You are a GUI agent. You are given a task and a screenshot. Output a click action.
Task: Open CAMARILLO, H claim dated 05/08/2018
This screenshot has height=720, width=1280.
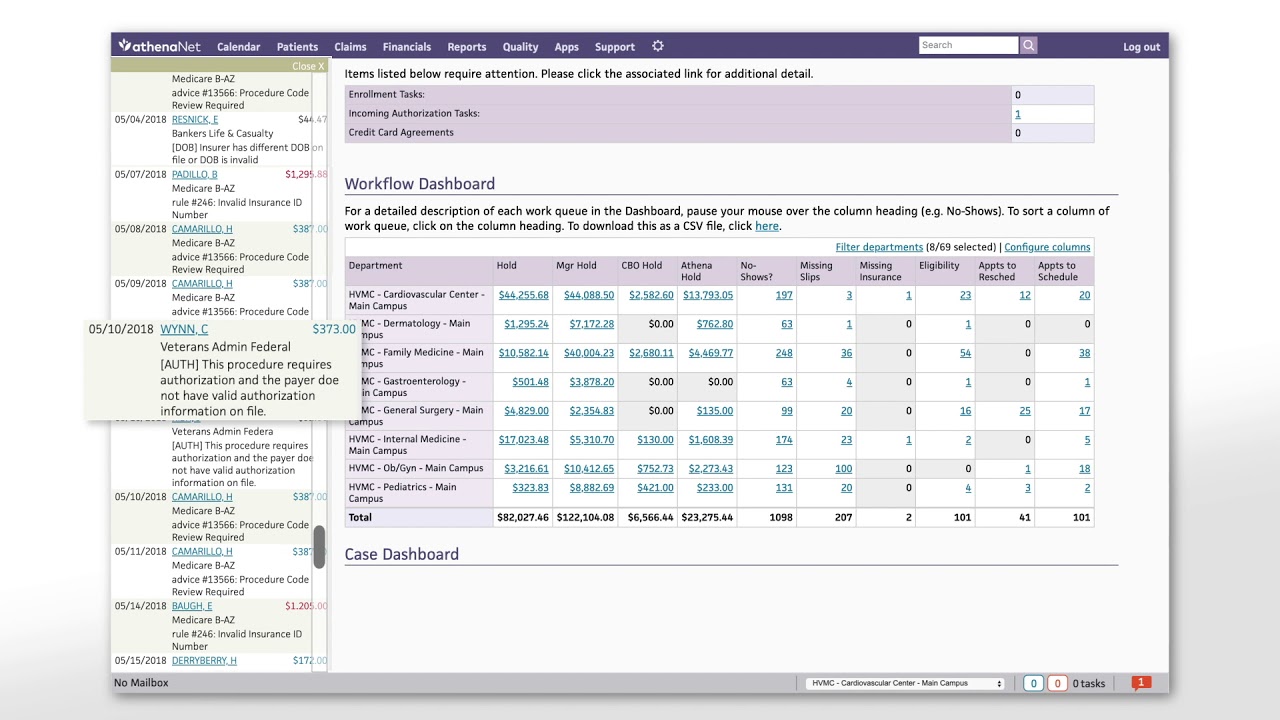point(202,229)
